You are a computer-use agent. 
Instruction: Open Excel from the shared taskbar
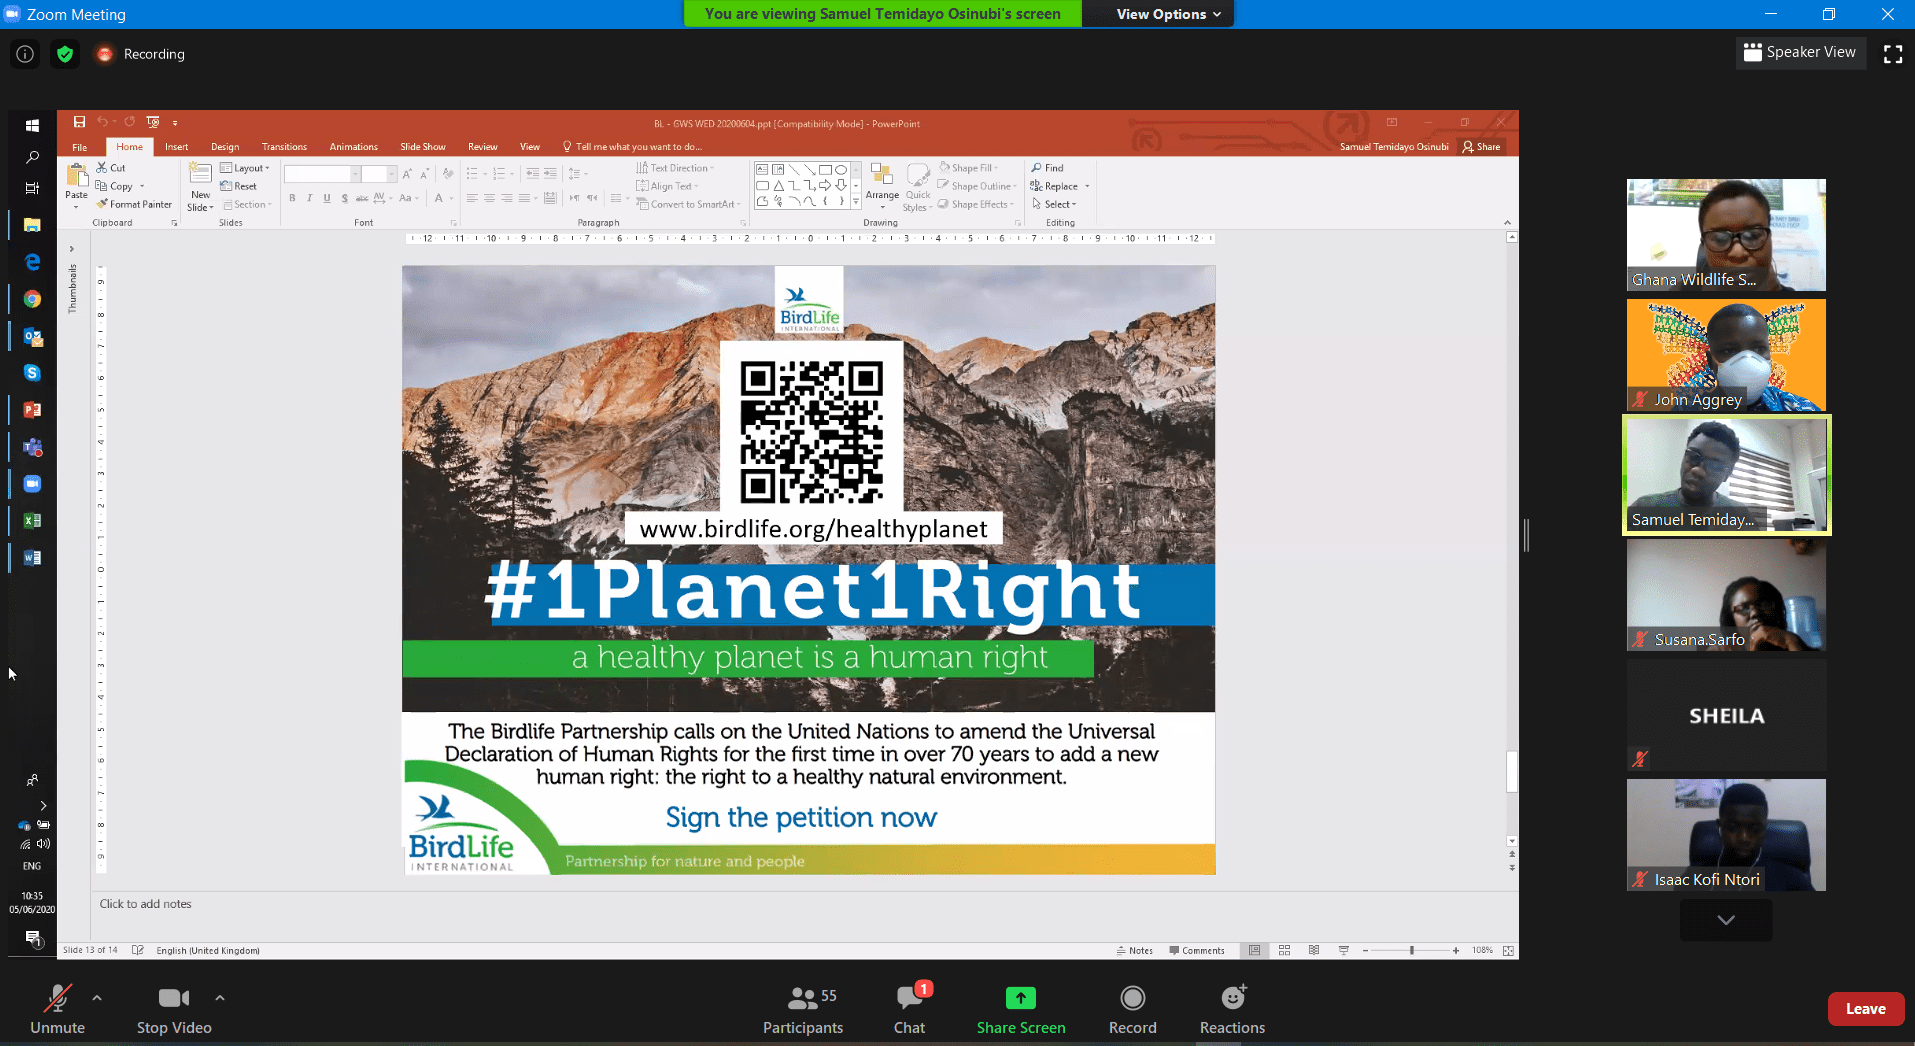tap(32, 520)
